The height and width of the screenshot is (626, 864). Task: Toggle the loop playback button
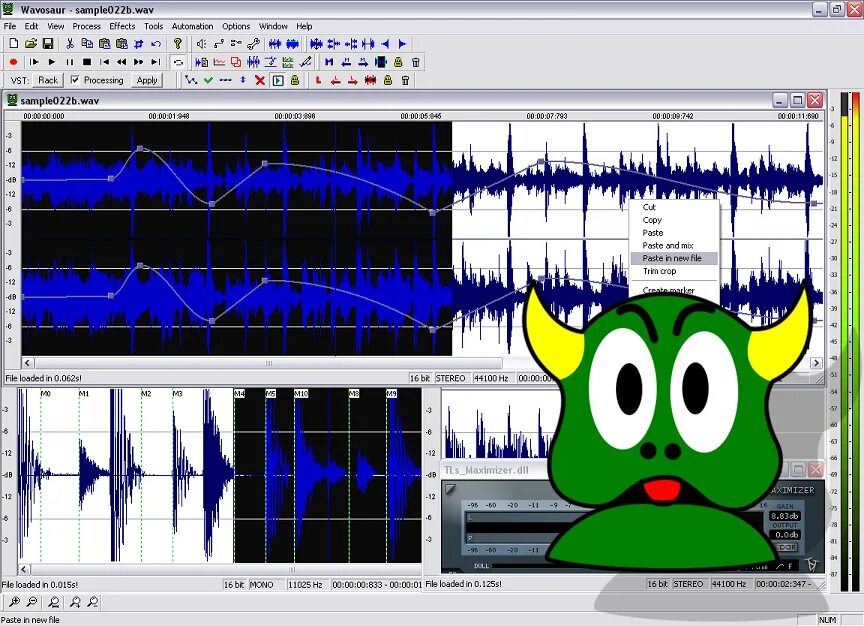click(x=178, y=62)
